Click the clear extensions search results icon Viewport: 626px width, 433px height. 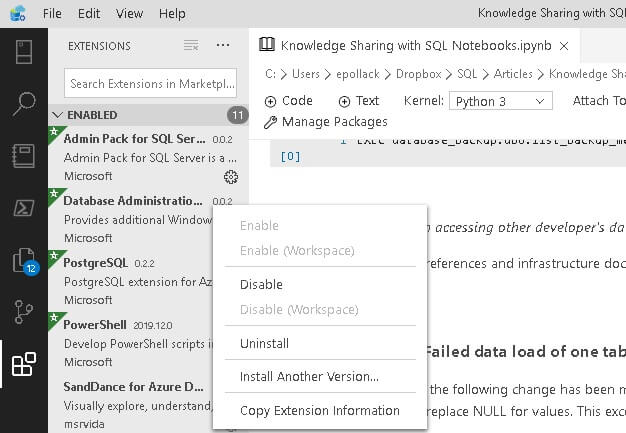[191, 46]
